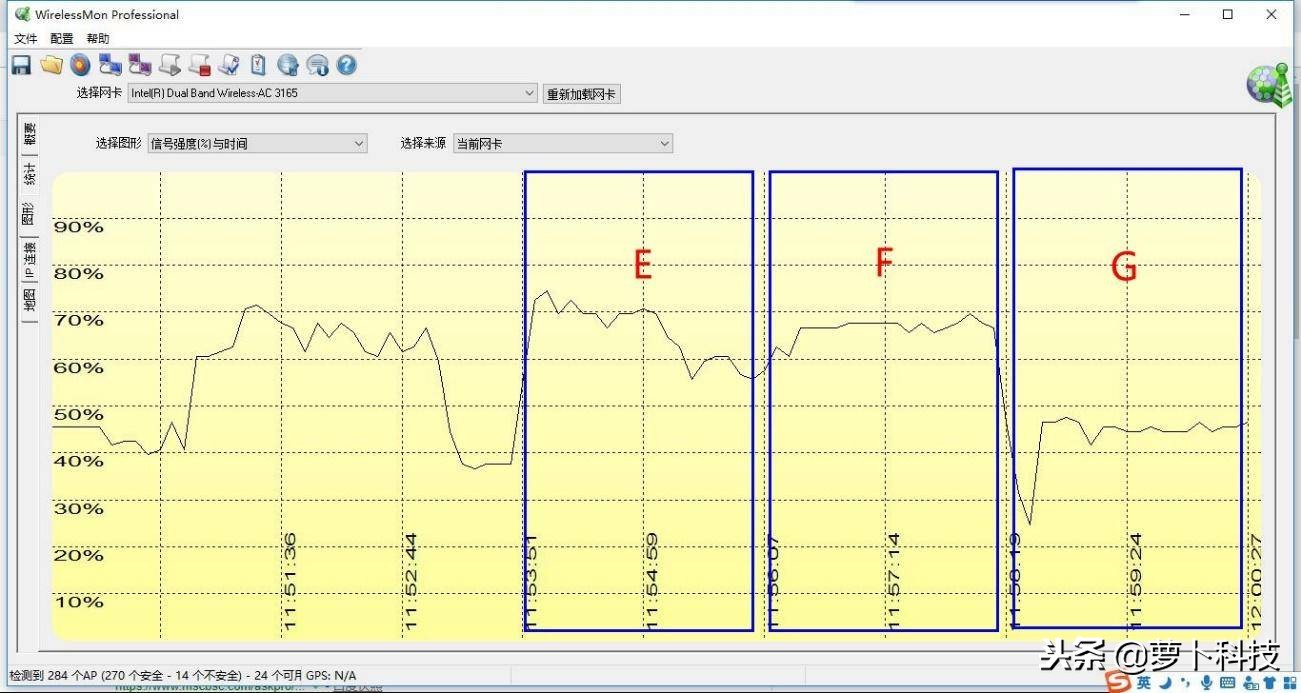This screenshot has height=693, width=1301.
Task: Click the moon icon in IME bar
Action: coord(1165,682)
